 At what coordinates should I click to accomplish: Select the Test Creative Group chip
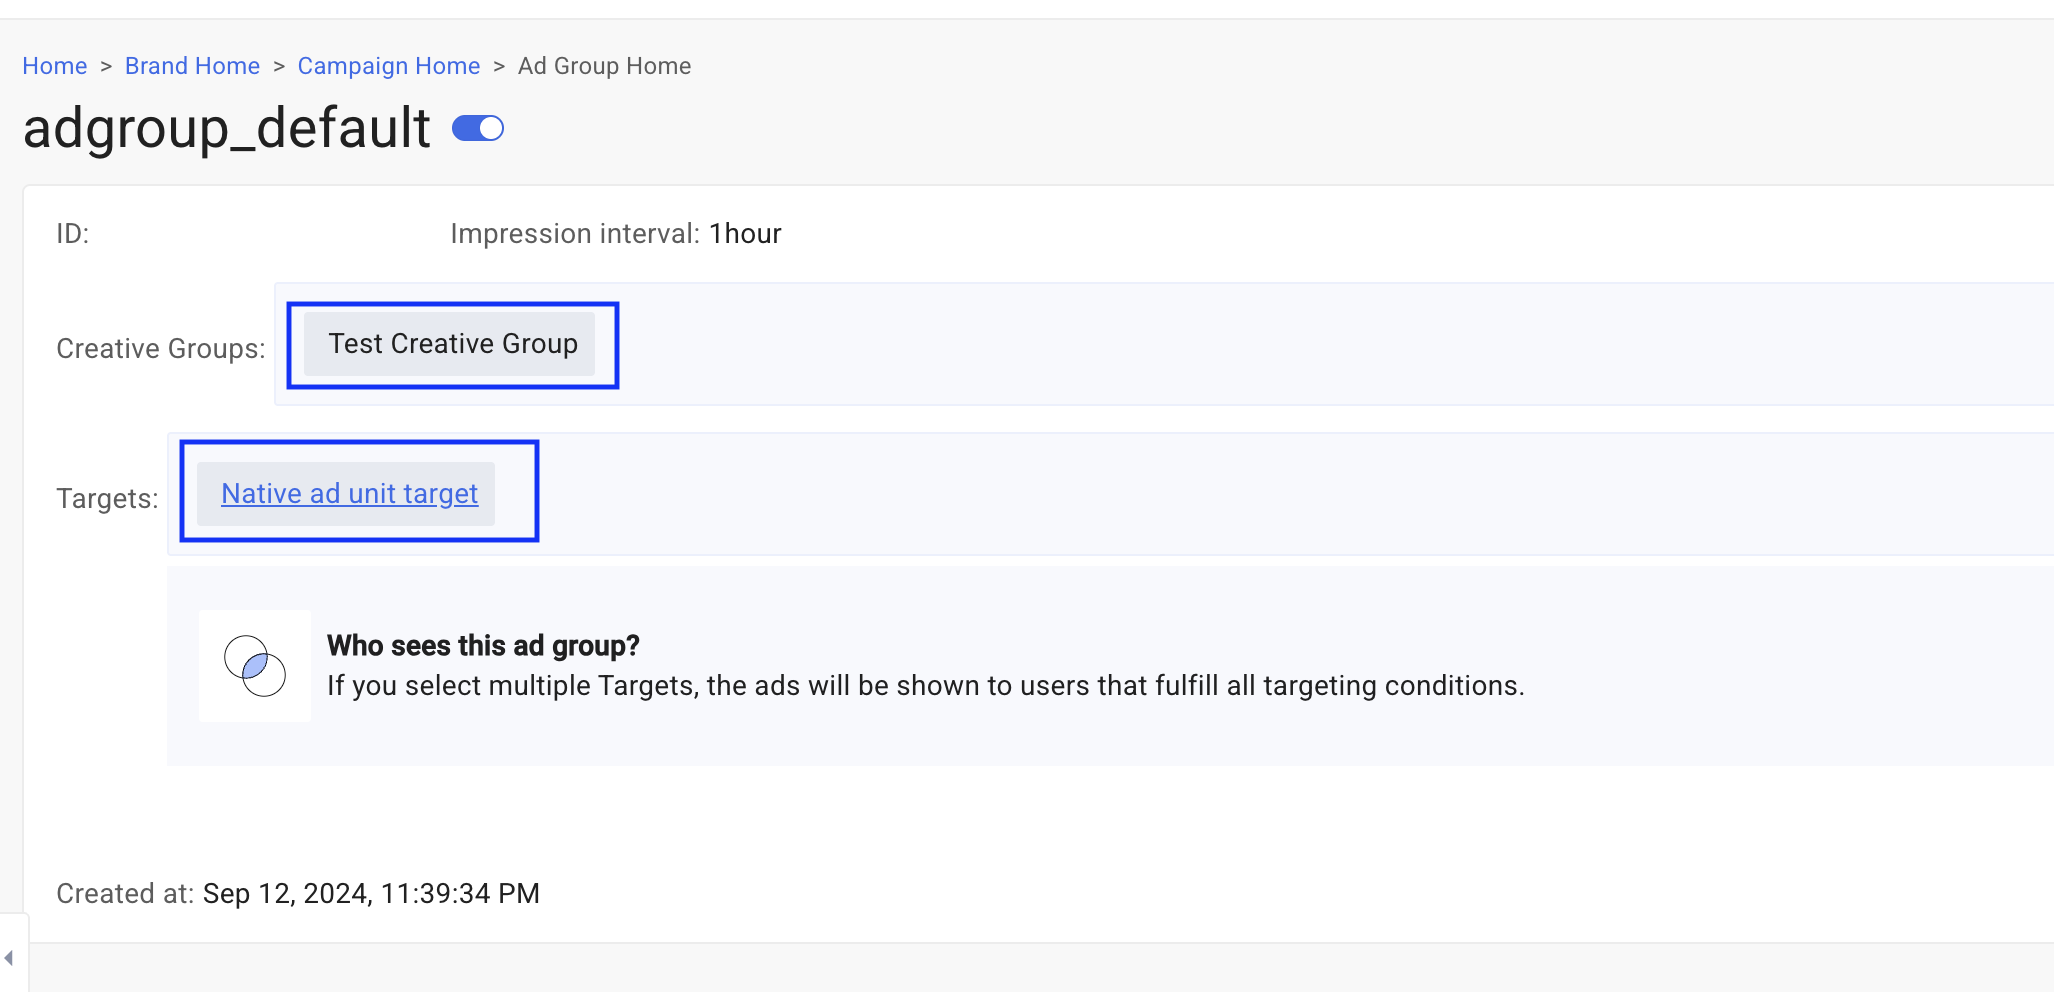click(452, 344)
